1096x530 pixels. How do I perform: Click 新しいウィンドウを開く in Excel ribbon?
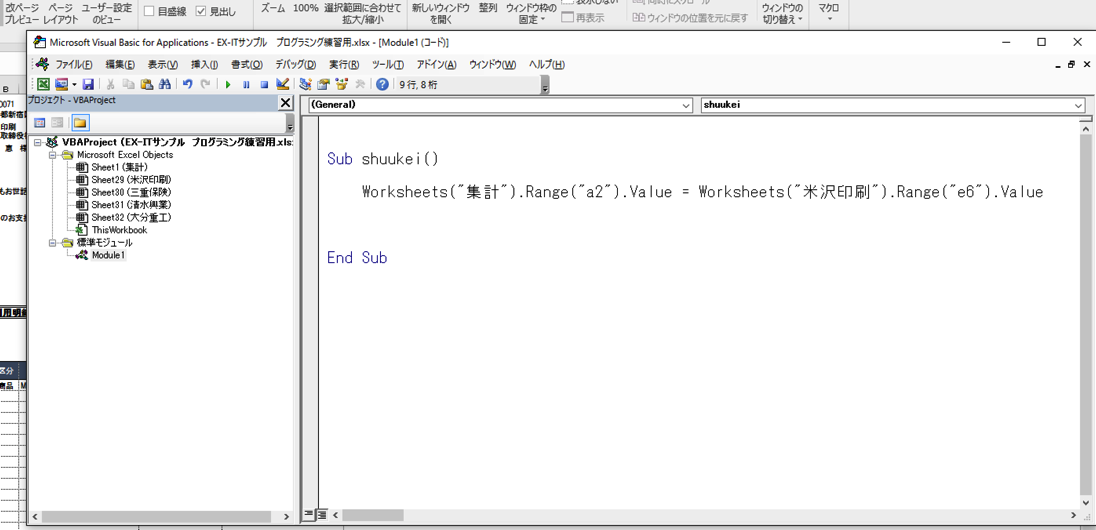pyautogui.click(x=441, y=13)
